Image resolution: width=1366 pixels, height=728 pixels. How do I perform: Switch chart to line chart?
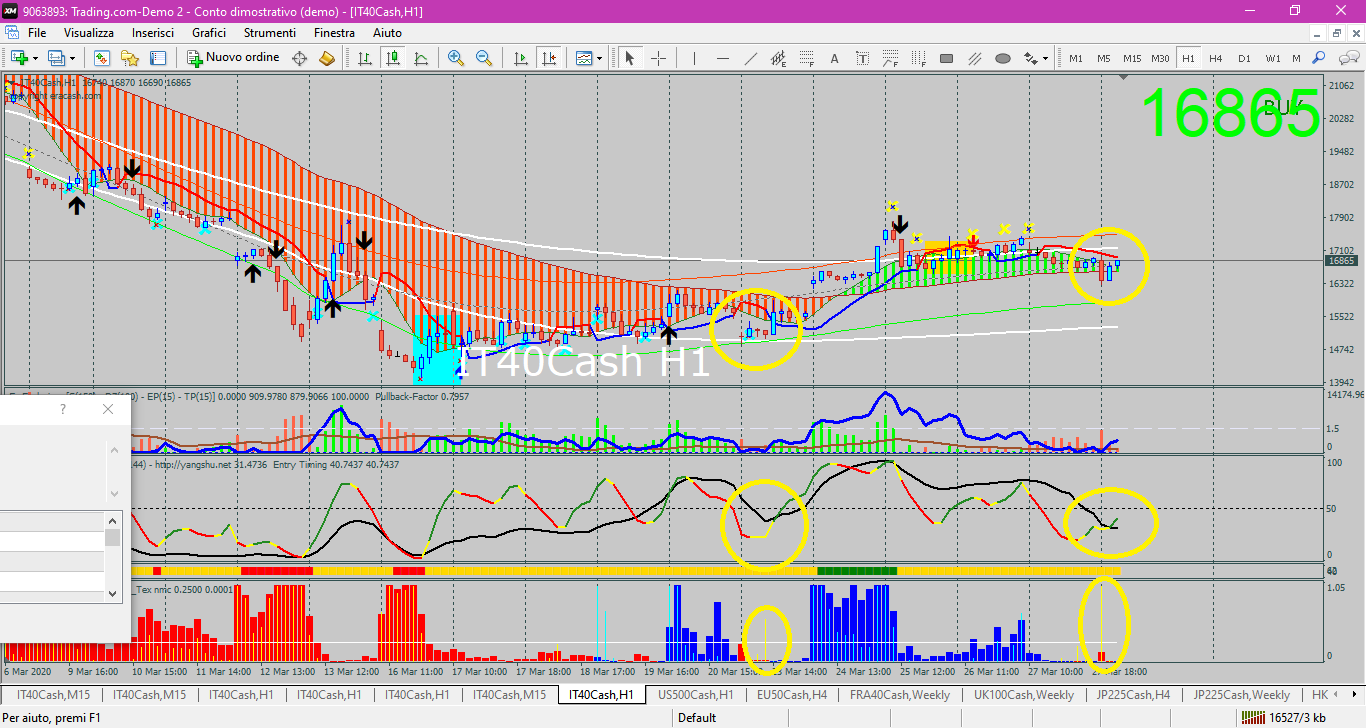pos(421,58)
